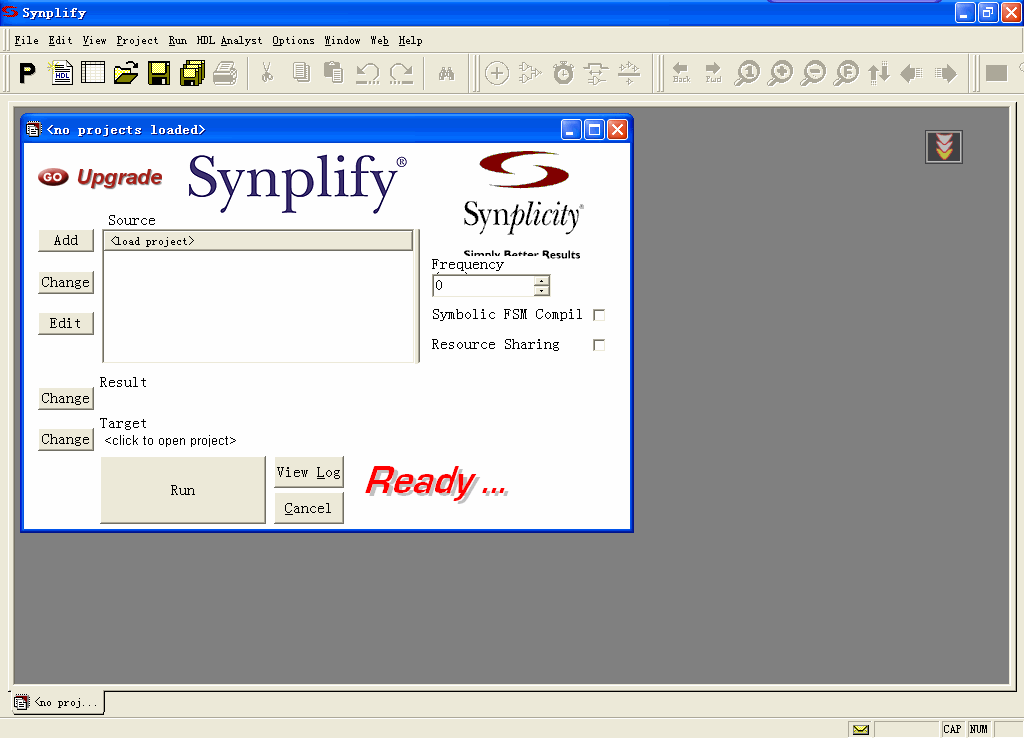Image resolution: width=1024 pixels, height=738 pixels.
Task: Click the Back arrow toolbar icon
Action: [x=681, y=73]
